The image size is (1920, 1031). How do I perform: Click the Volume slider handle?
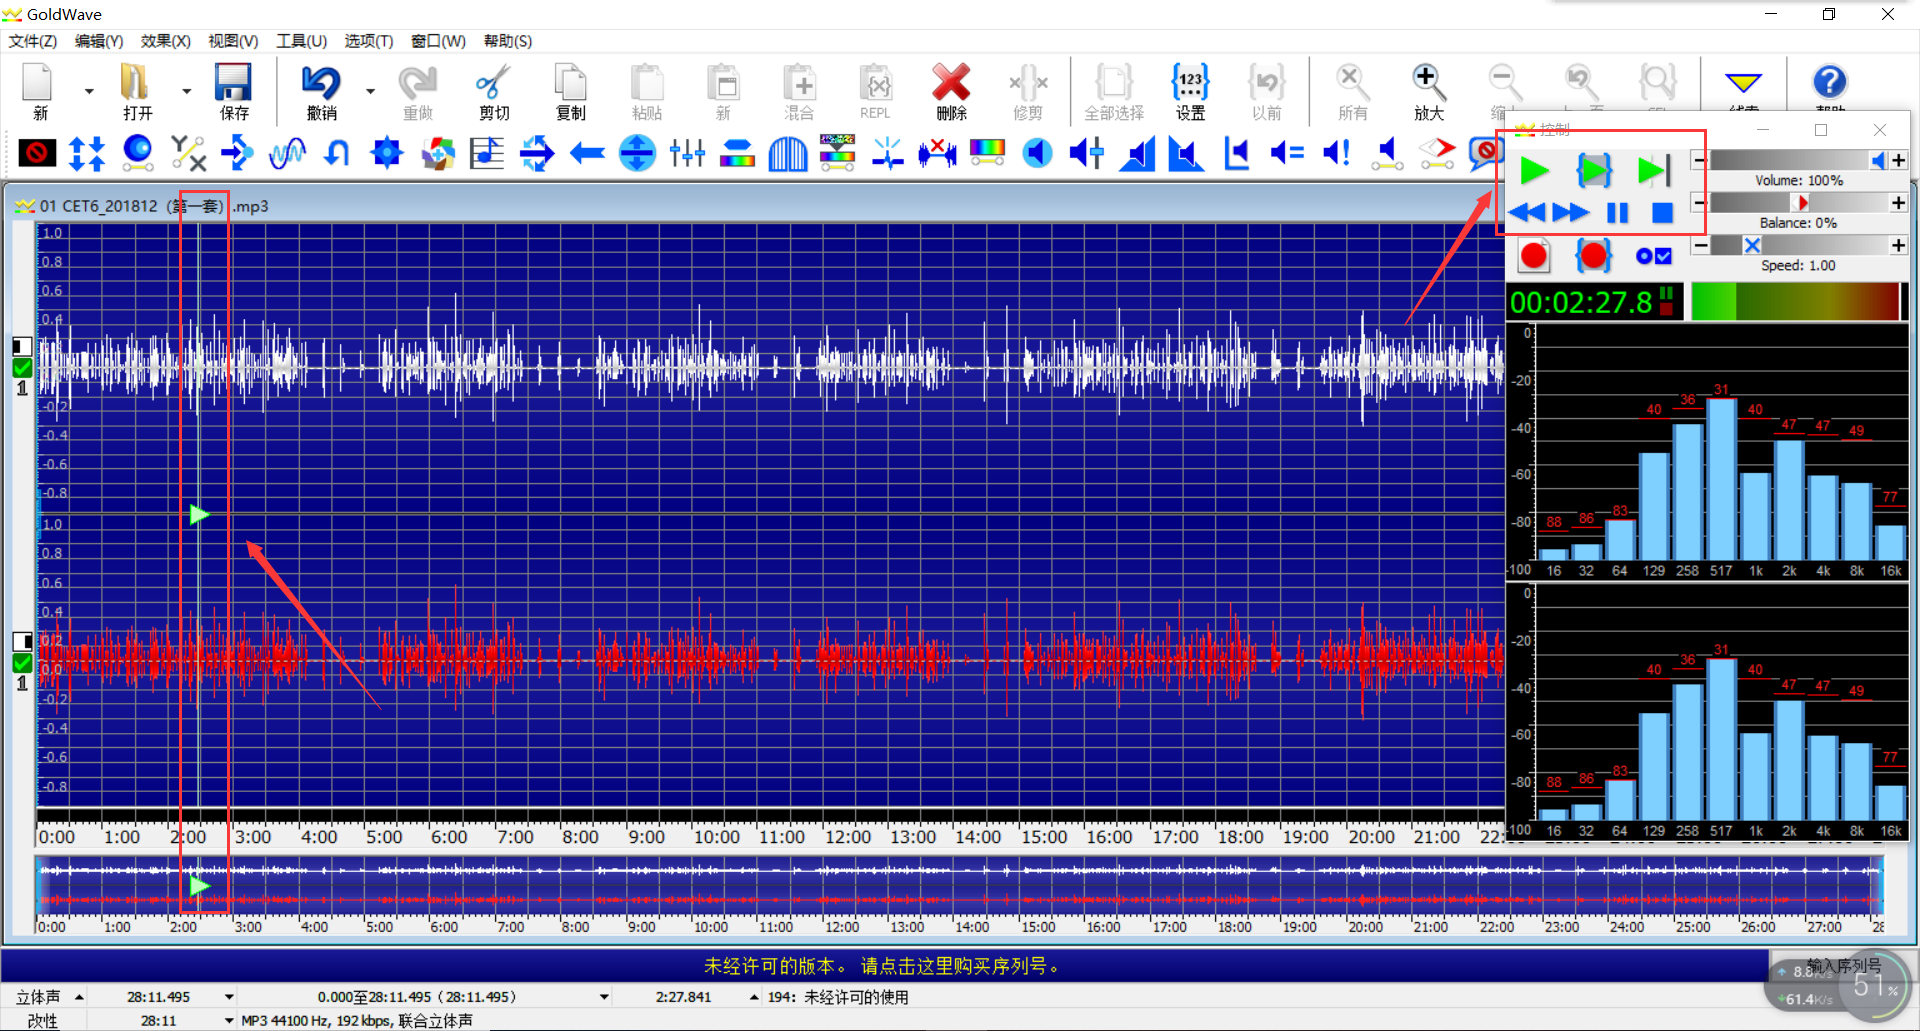1878,160
